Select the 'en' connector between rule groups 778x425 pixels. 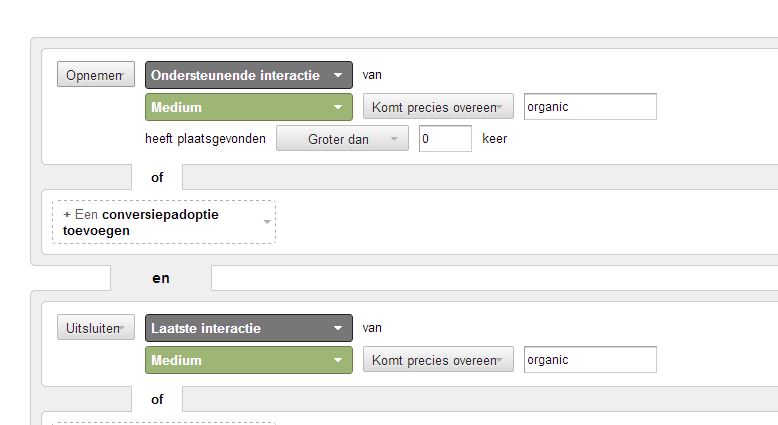(x=161, y=278)
